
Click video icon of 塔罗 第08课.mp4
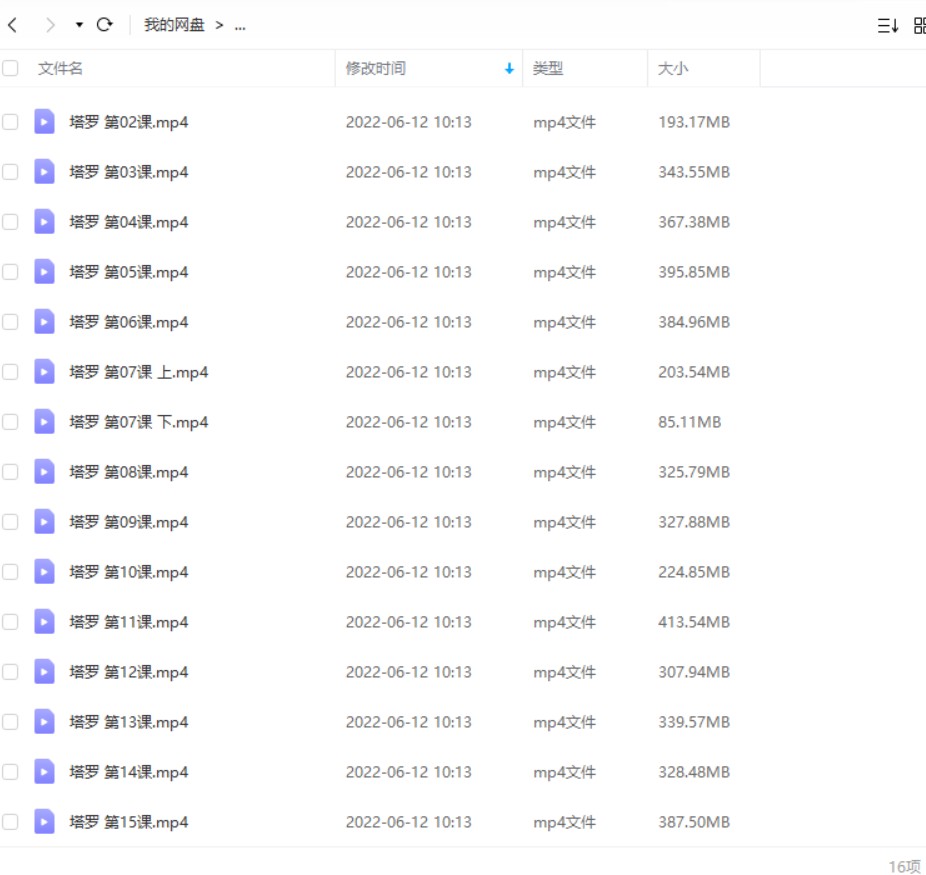point(44,472)
